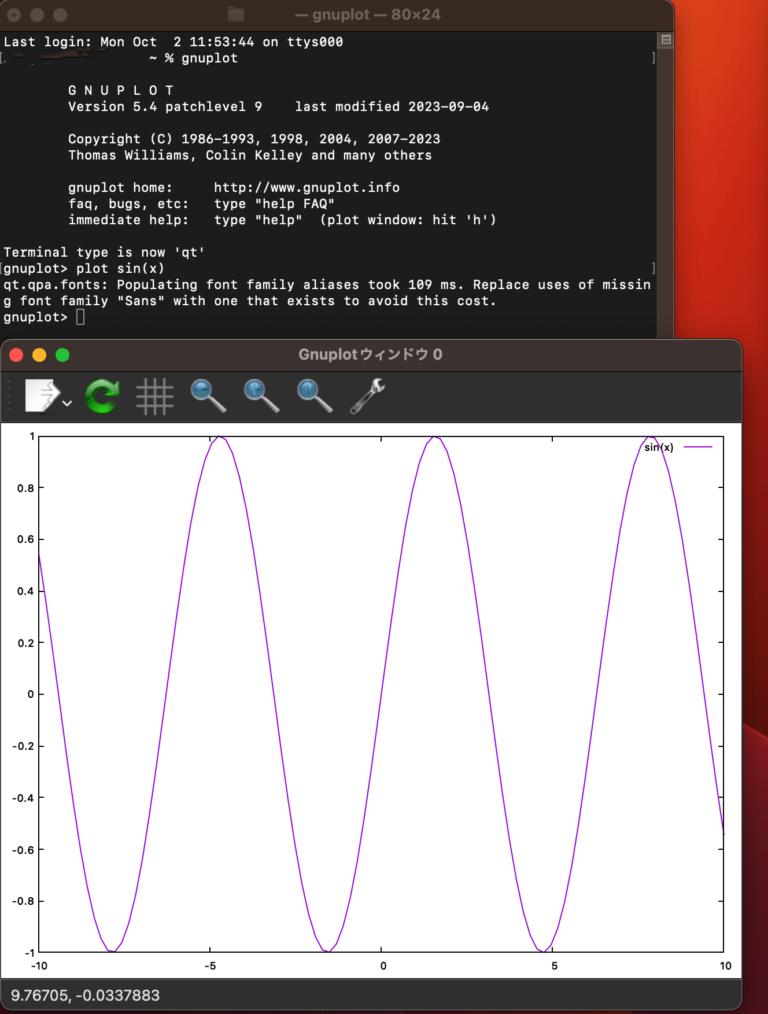The width and height of the screenshot is (768, 1014).
Task: Toggle the plot grid display
Action: point(155,396)
